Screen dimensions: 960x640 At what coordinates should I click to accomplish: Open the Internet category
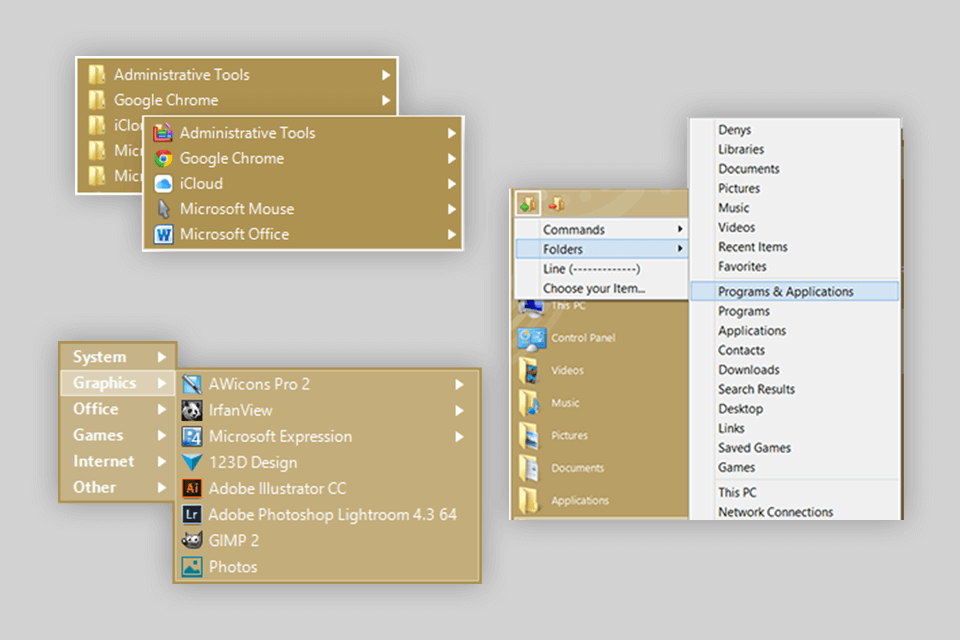click(118, 461)
